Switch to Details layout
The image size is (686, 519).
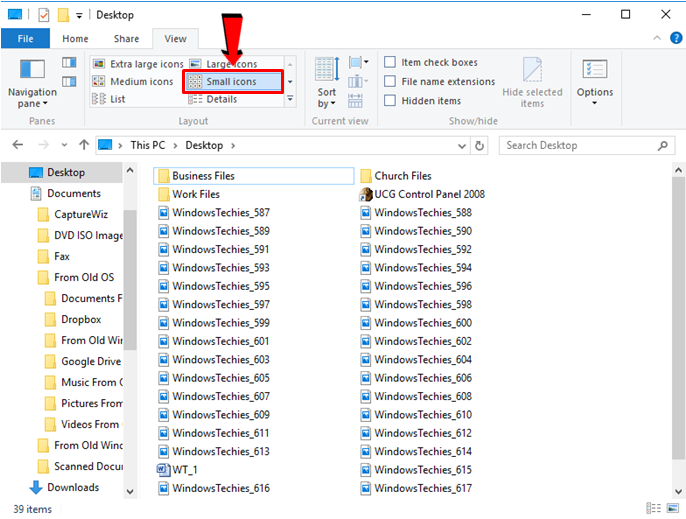[213, 99]
